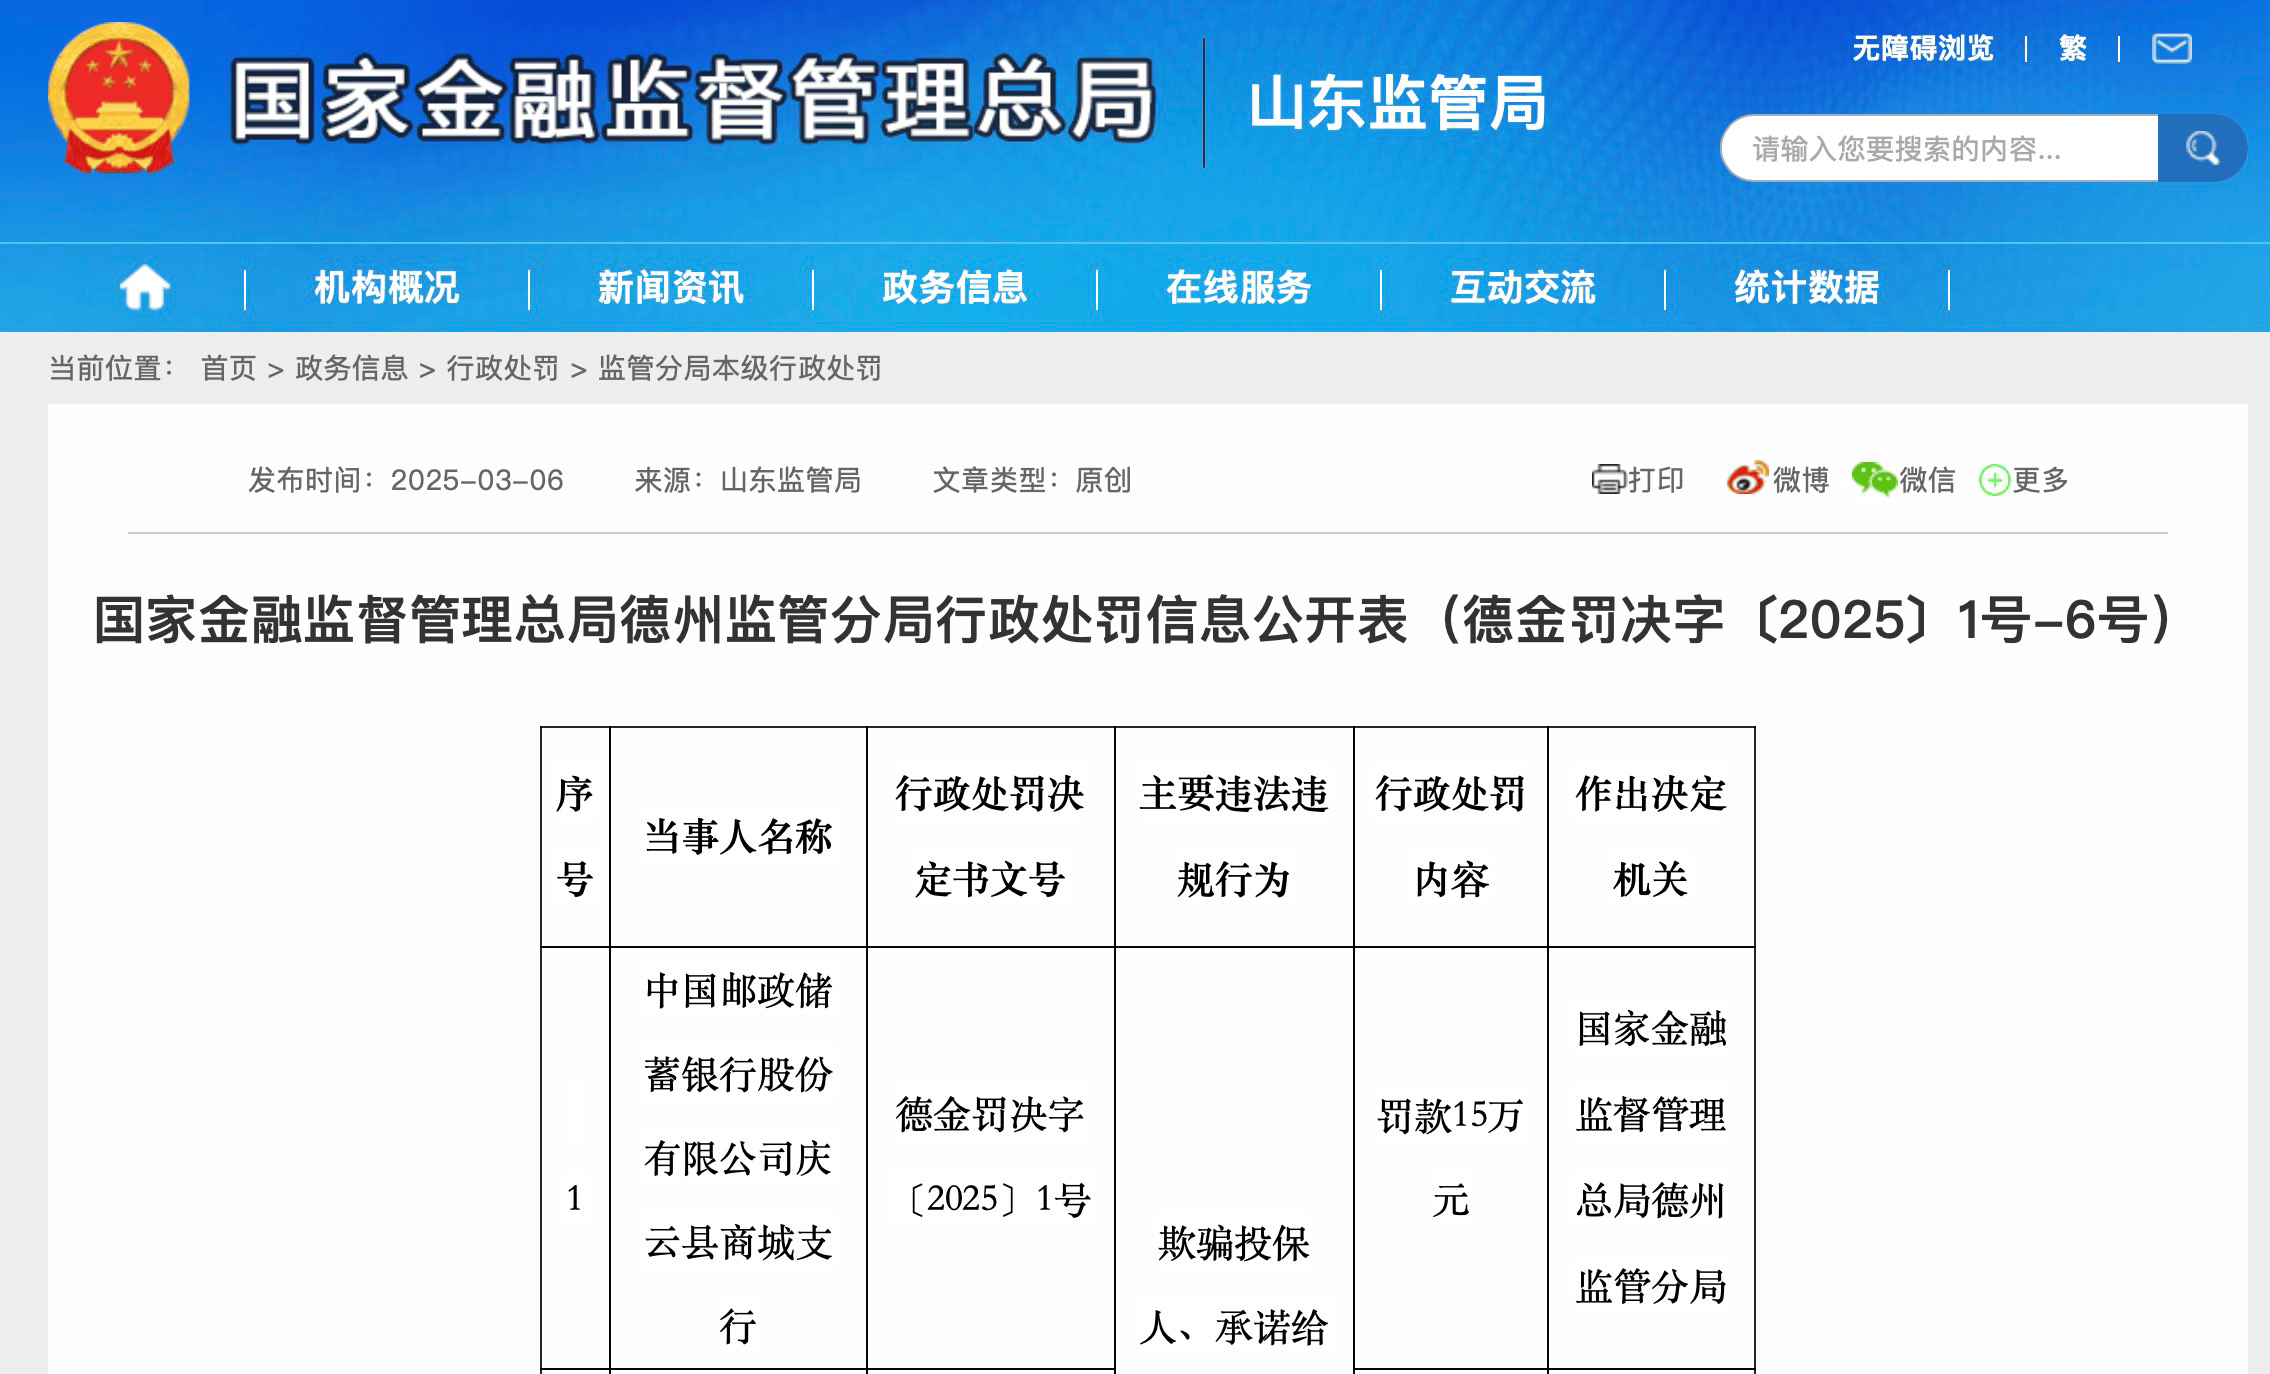Click 文章类型：原创 text
This screenshot has height=1374, width=2270.
point(1032,480)
